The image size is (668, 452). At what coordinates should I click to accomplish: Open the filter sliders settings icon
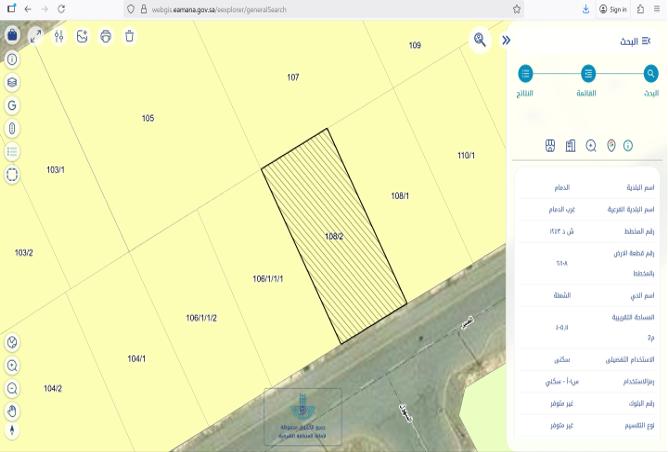(59, 36)
